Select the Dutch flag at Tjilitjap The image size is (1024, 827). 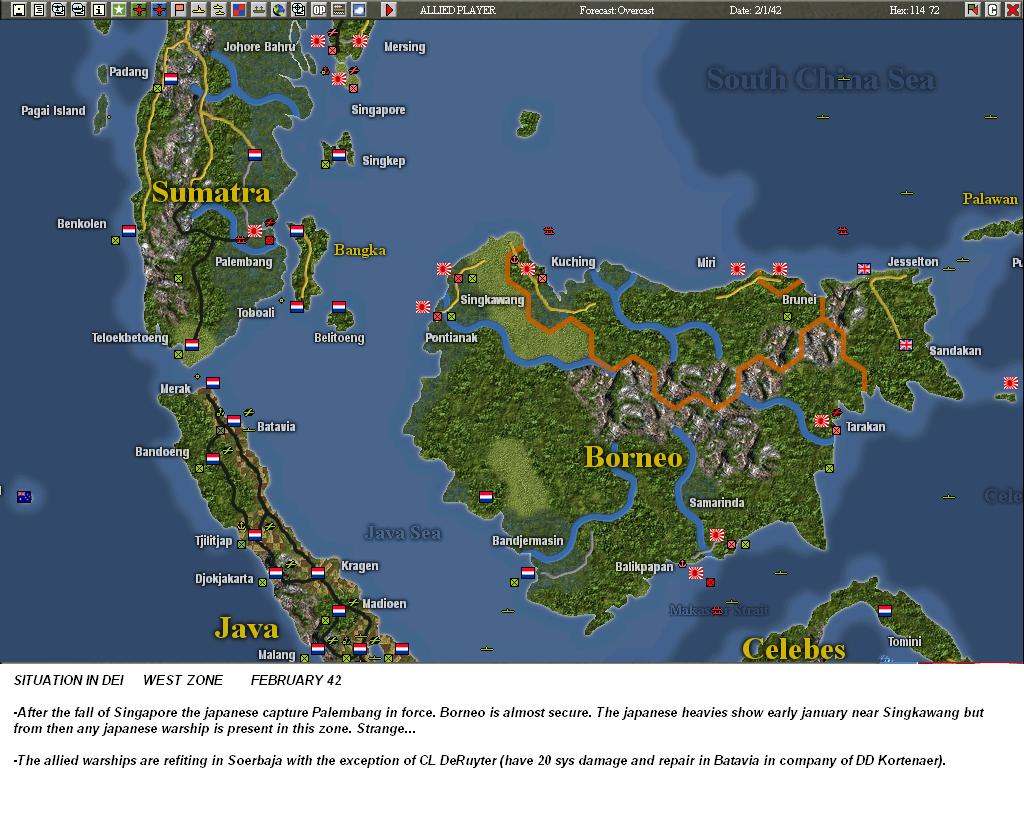click(255, 534)
